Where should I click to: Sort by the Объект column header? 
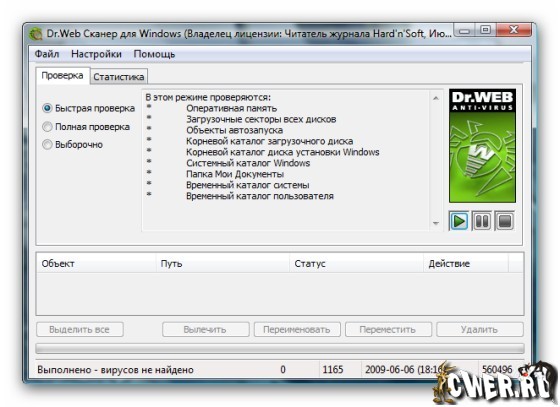pyautogui.click(x=96, y=263)
